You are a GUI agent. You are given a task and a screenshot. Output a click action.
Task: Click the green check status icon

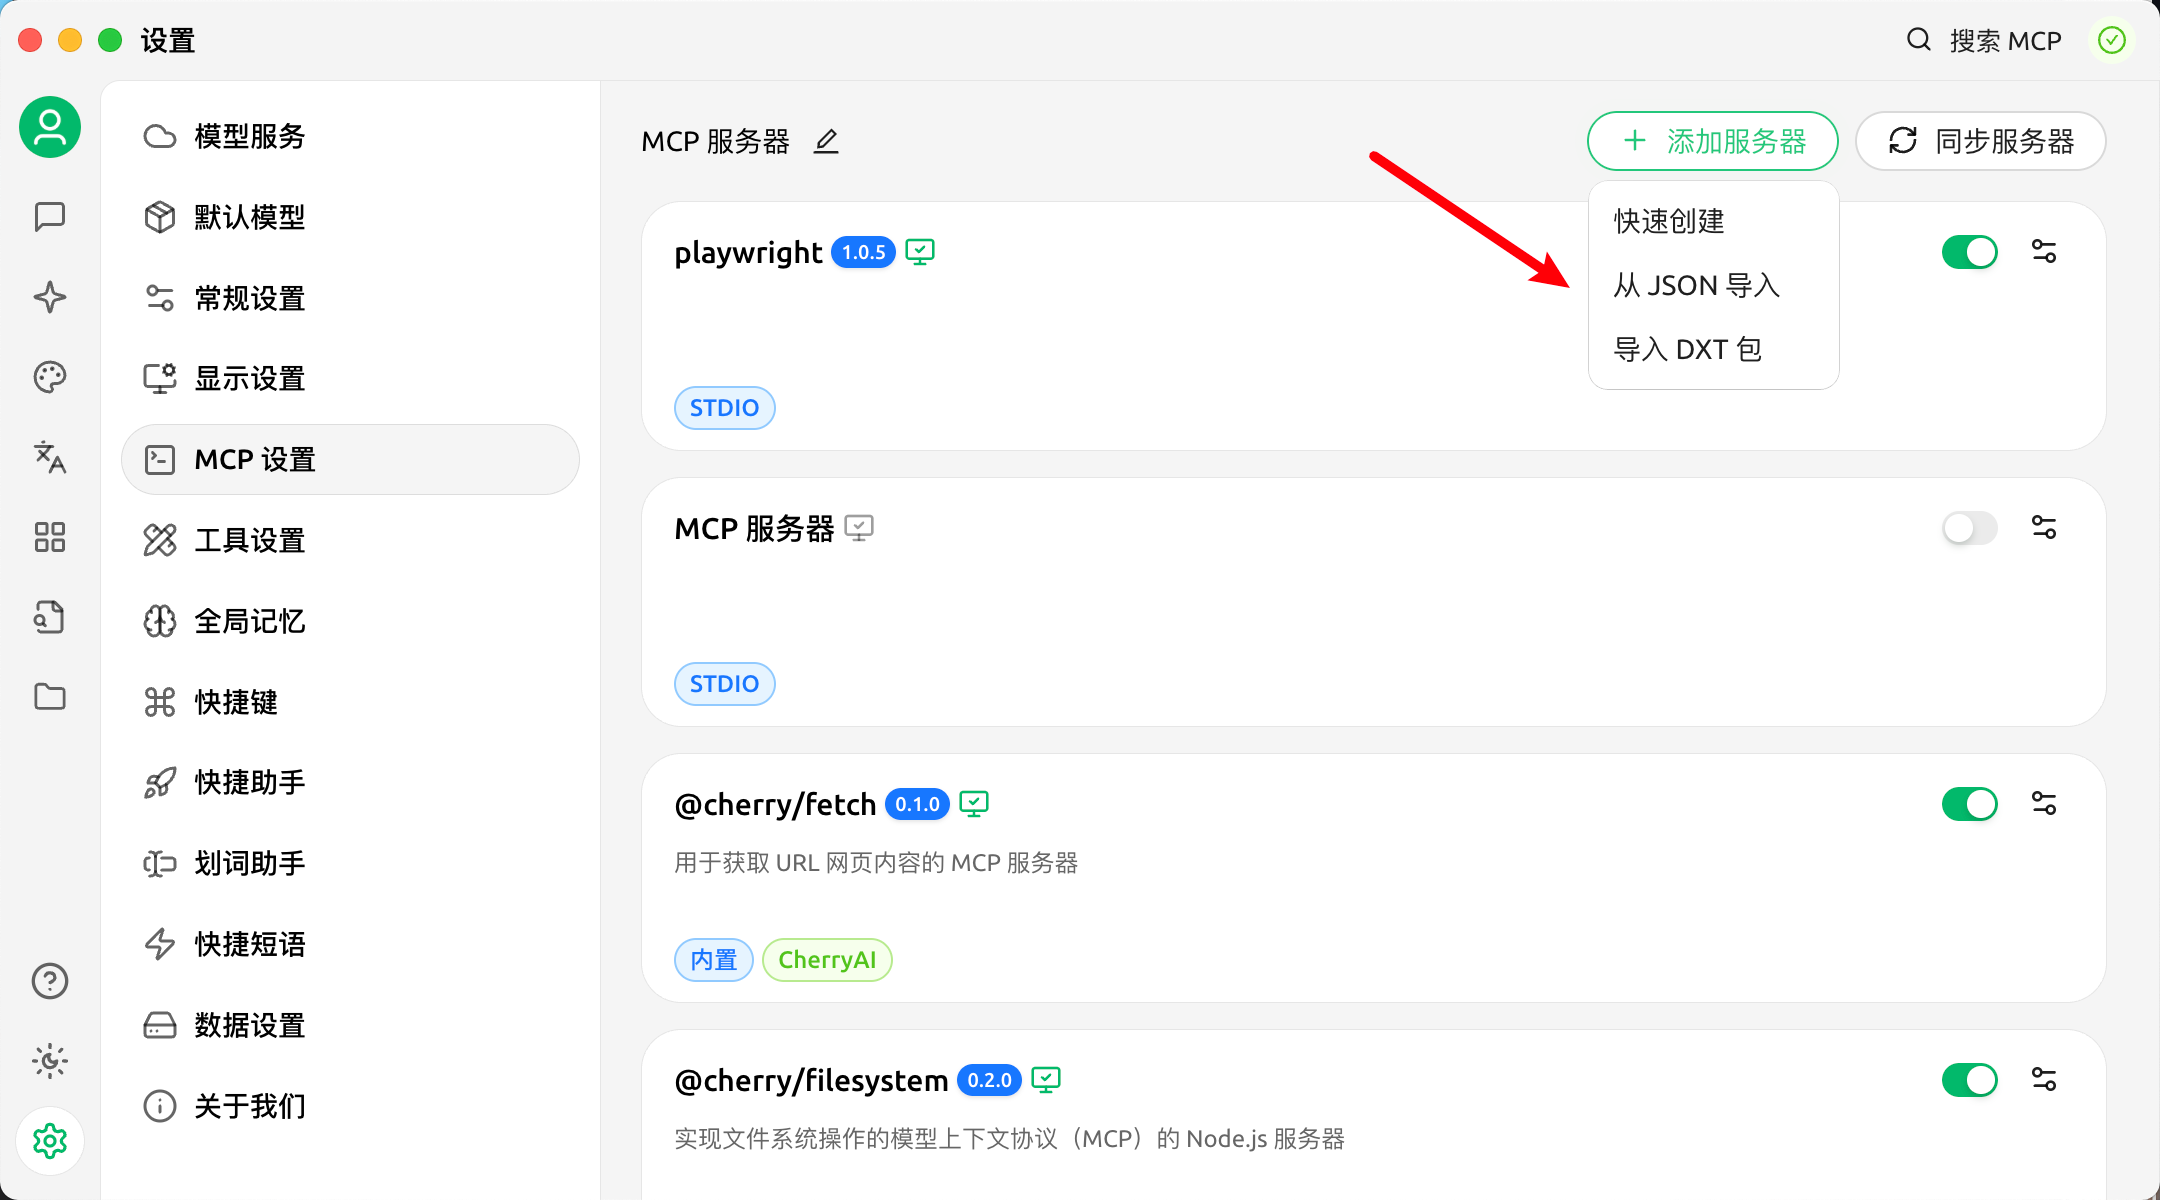pyautogui.click(x=2112, y=40)
